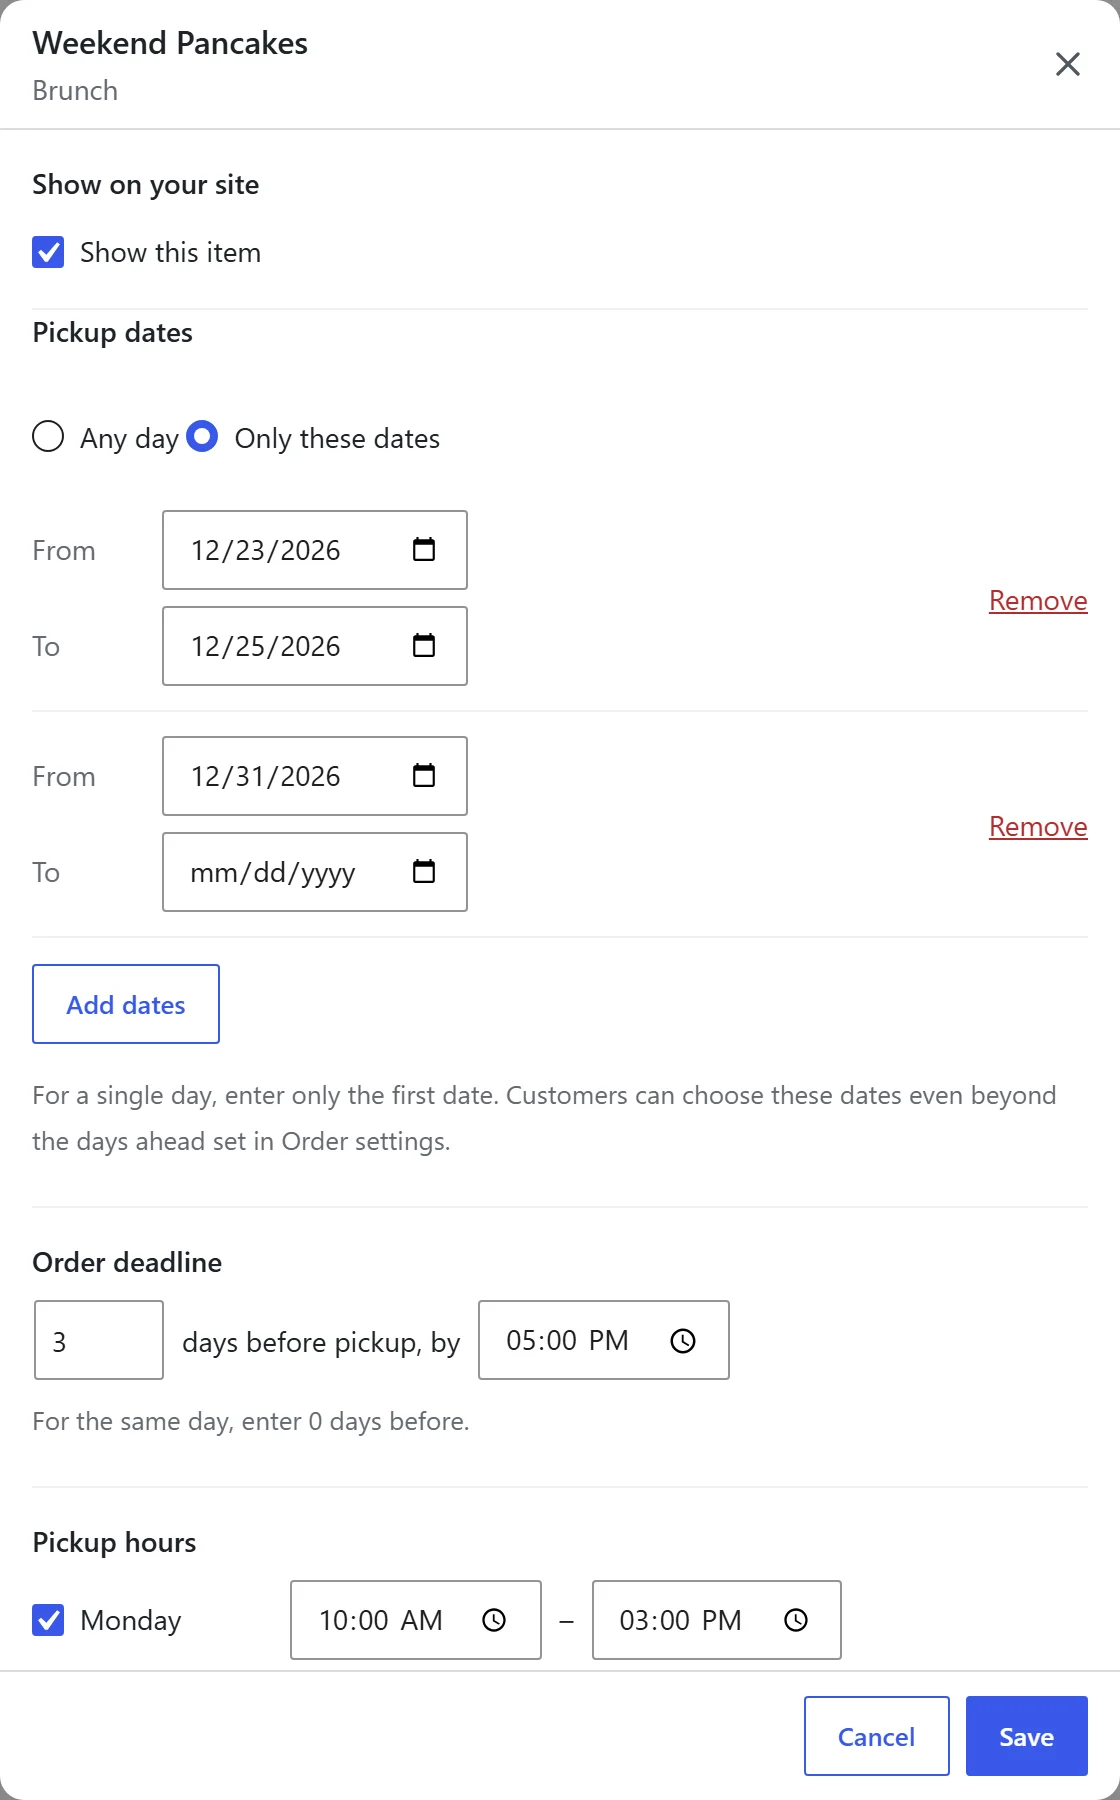This screenshot has width=1120, height=1800.
Task: Edit Monday end time 03:00 PM
Action: 717,1620
